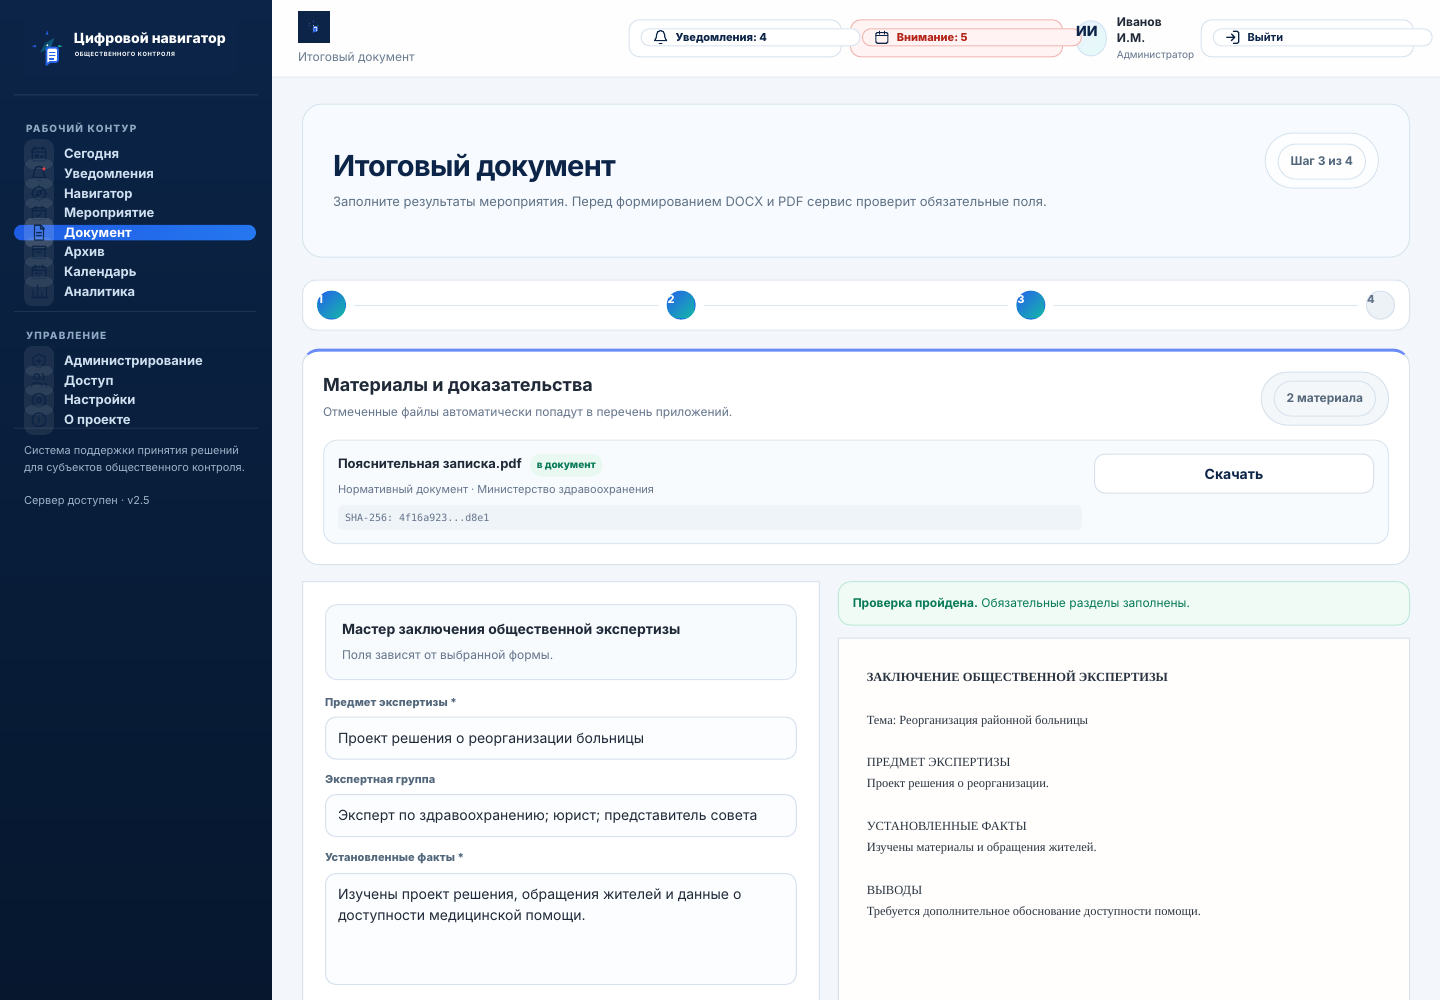The height and width of the screenshot is (1000, 1440).
Task: Log out with the Выйти button
Action: (x=1307, y=38)
